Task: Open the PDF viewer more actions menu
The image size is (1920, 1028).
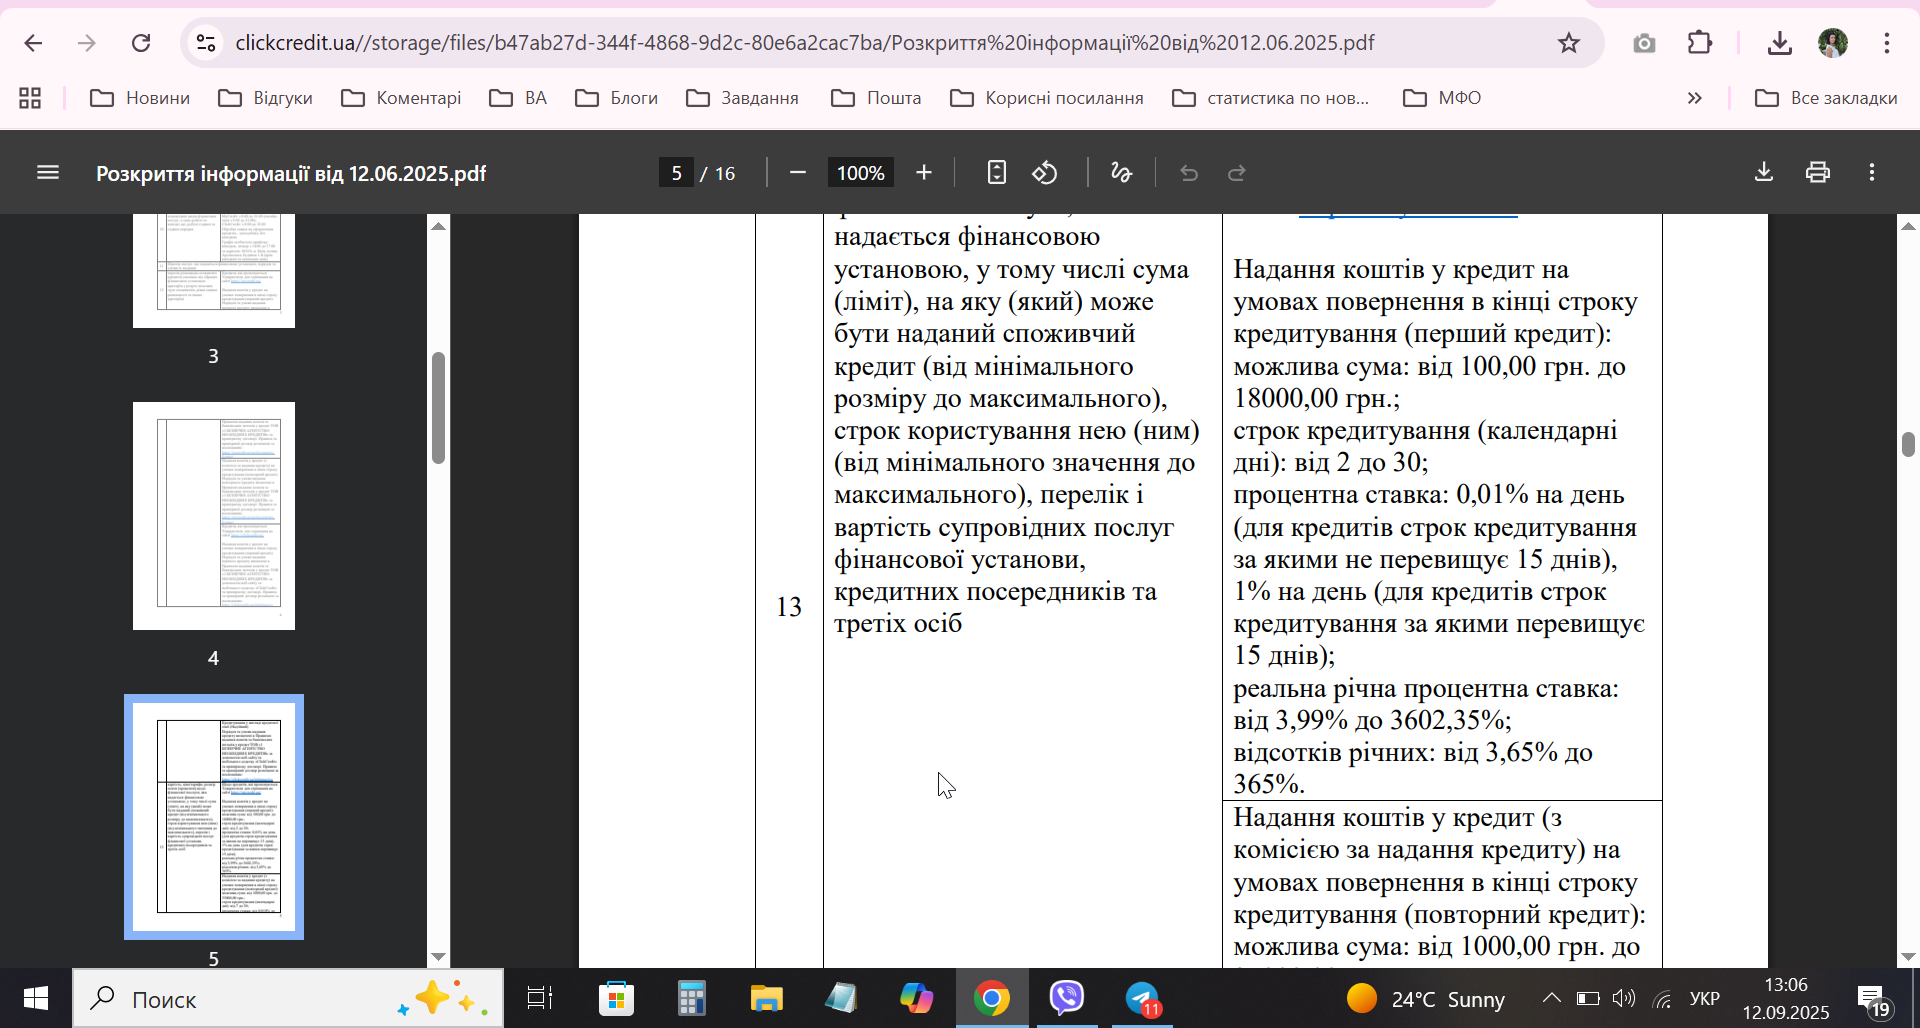Action: pos(1872,172)
